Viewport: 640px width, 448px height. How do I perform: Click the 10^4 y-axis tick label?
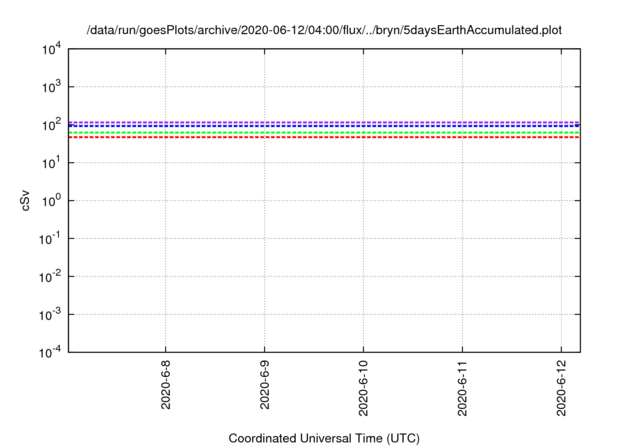tap(51, 49)
